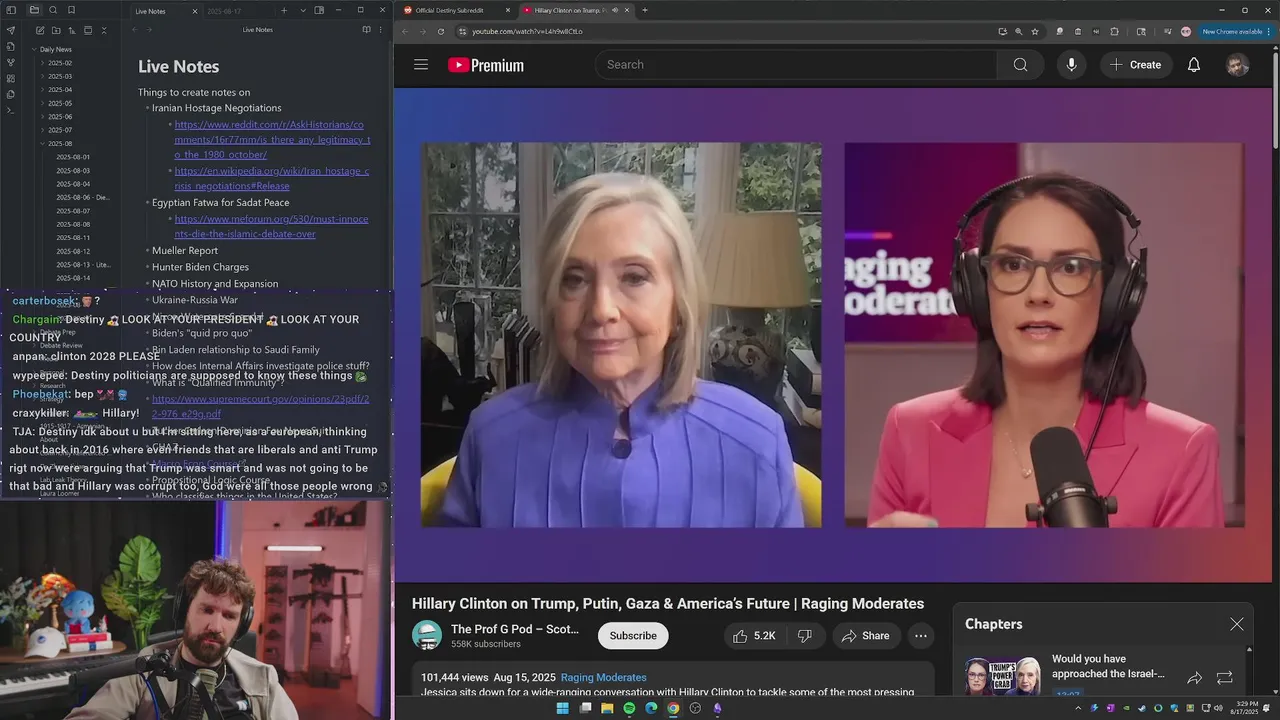1280x720 pixels.
Task: Open Spotify from the taskbar
Action: pyautogui.click(x=629, y=709)
